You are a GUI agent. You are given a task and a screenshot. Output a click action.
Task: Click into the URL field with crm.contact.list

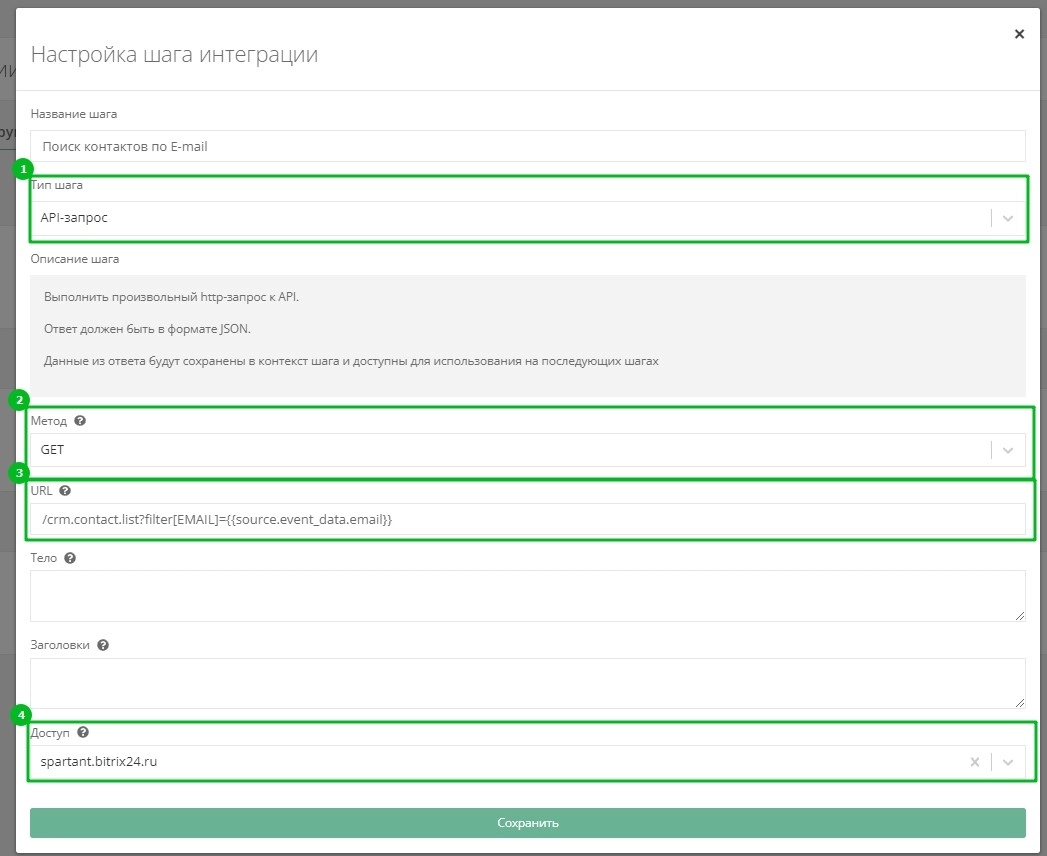(x=527, y=519)
